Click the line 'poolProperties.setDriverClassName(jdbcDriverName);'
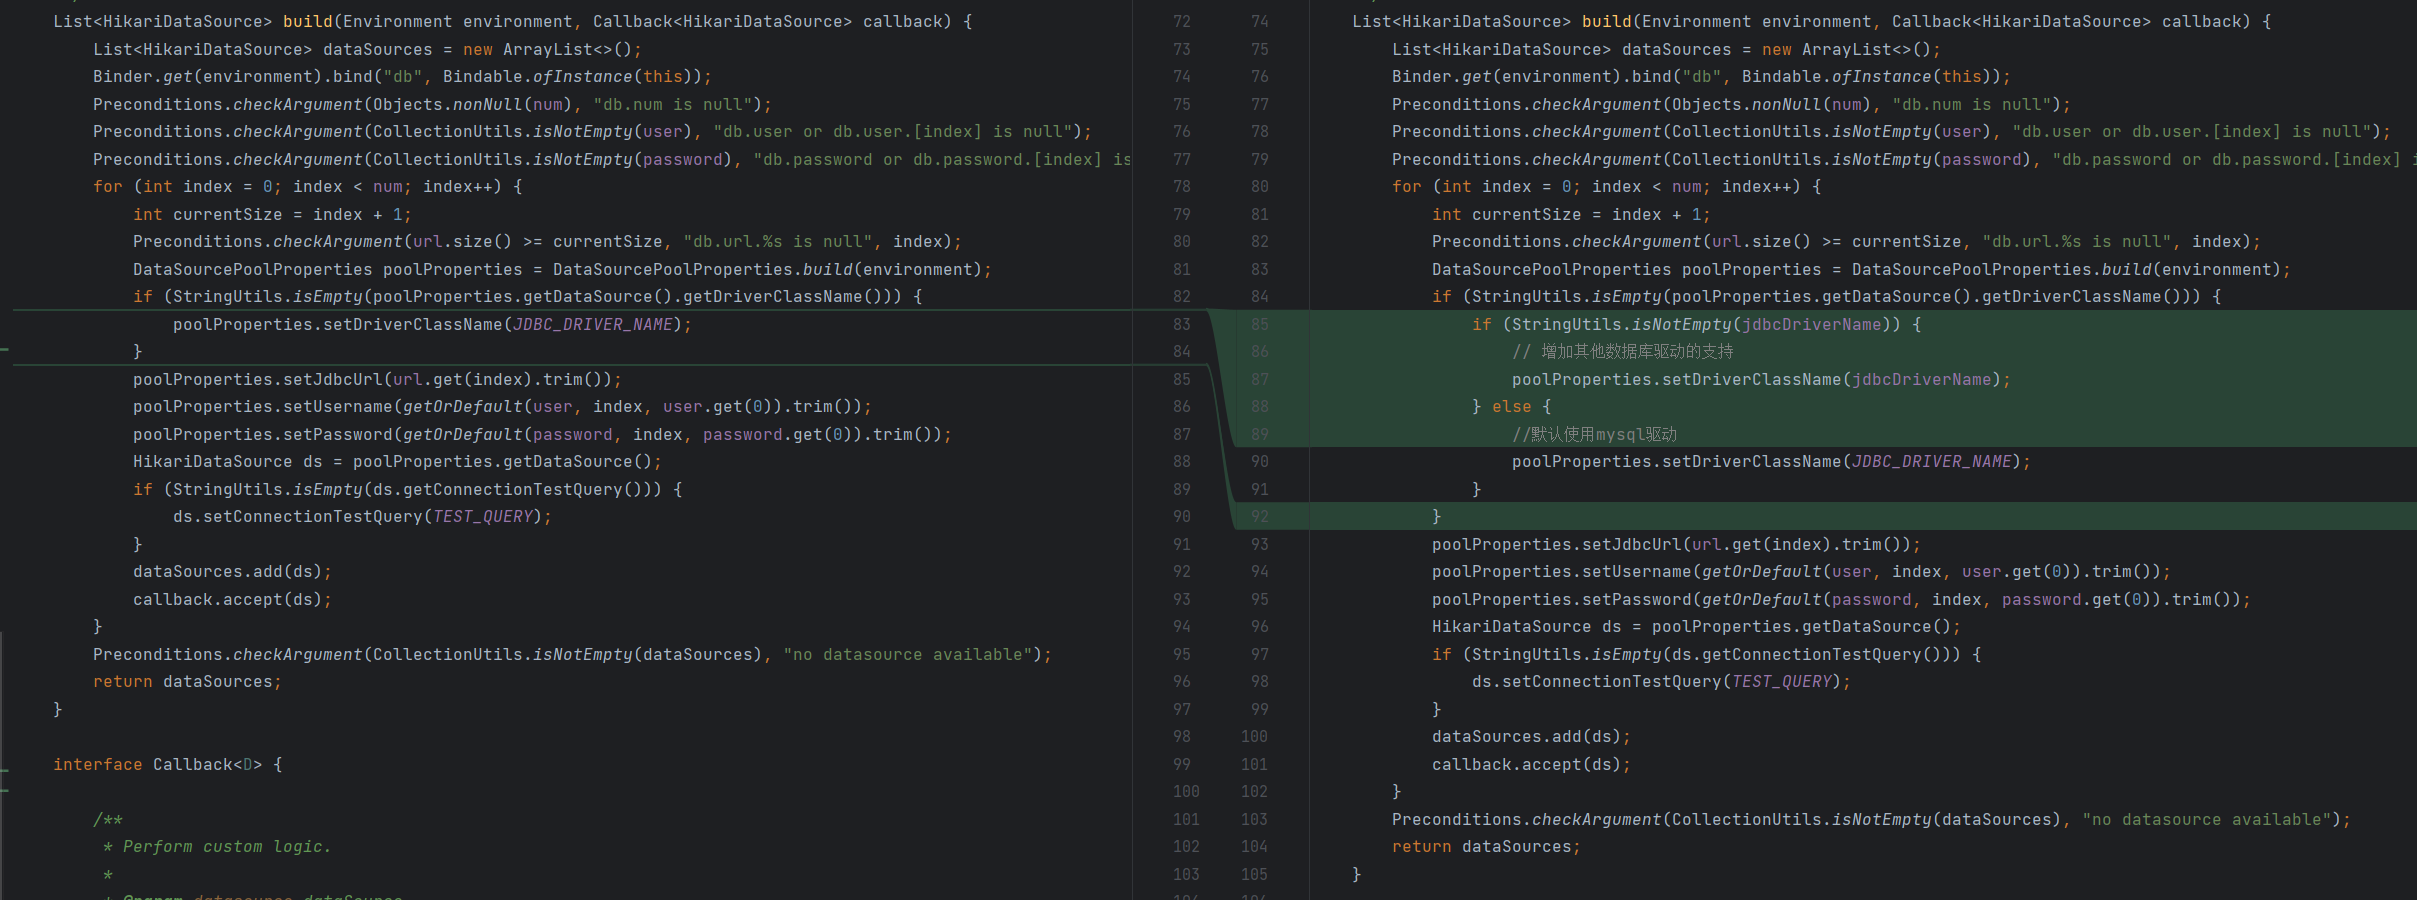Screen dimensions: 2417x900 pos(1761,379)
